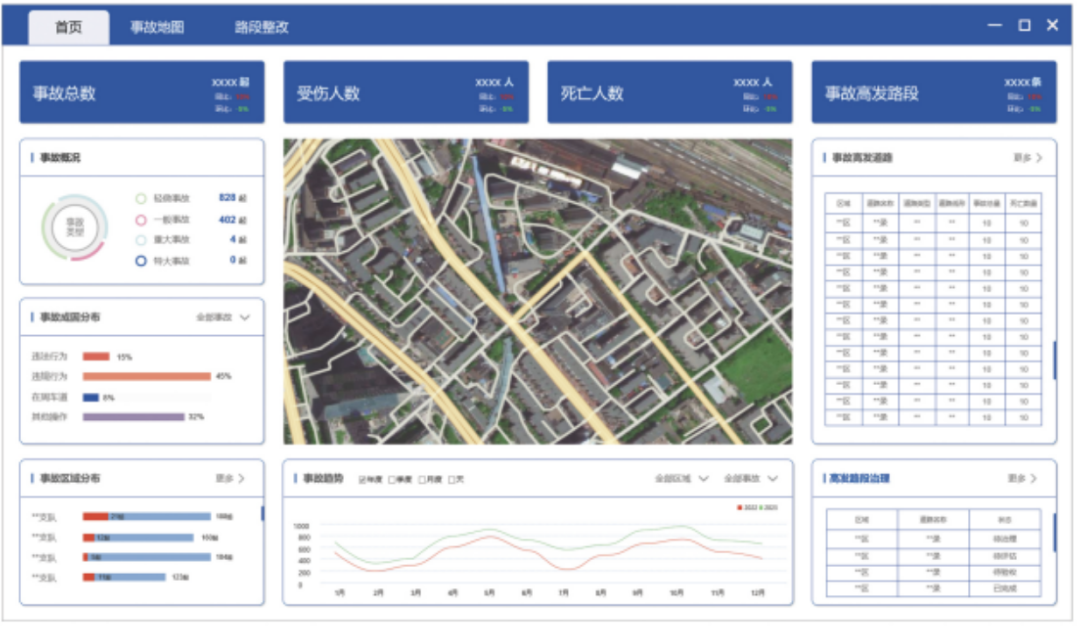Image resolution: width=1080 pixels, height=630 pixels.
Task: Select the 重大事故 light blue circle icon
Action: point(141,240)
